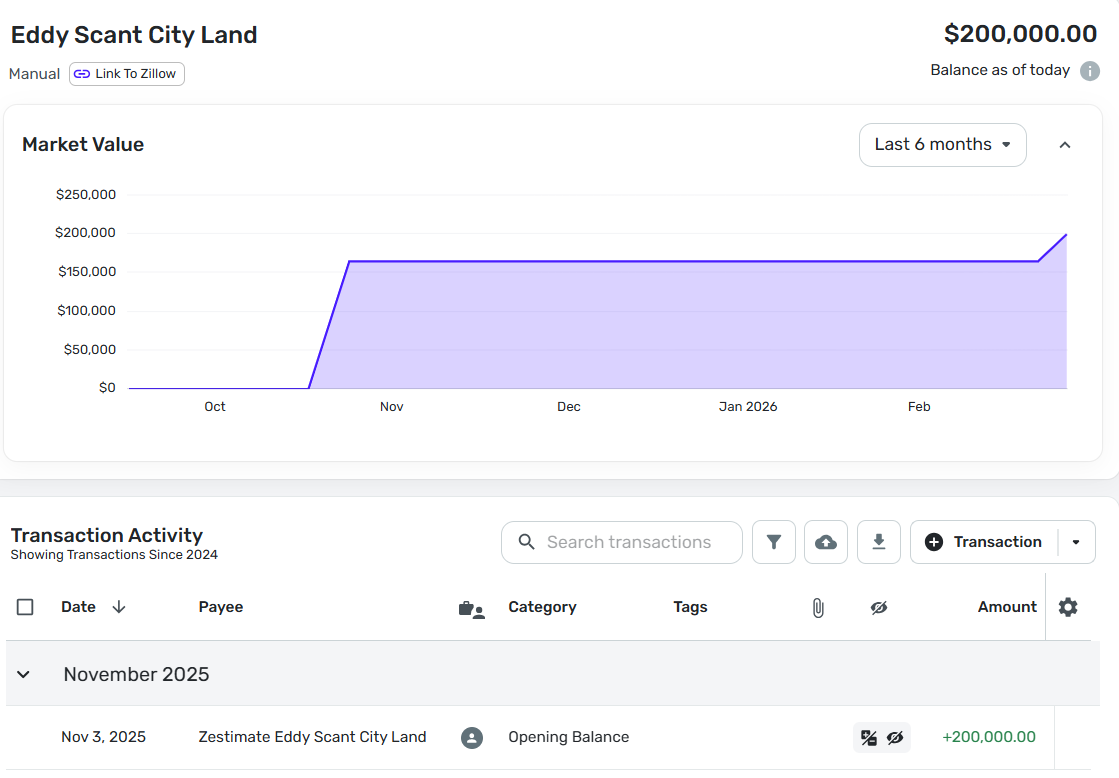
Task: Click the business/personal column header icon
Action: click(x=471, y=608)
